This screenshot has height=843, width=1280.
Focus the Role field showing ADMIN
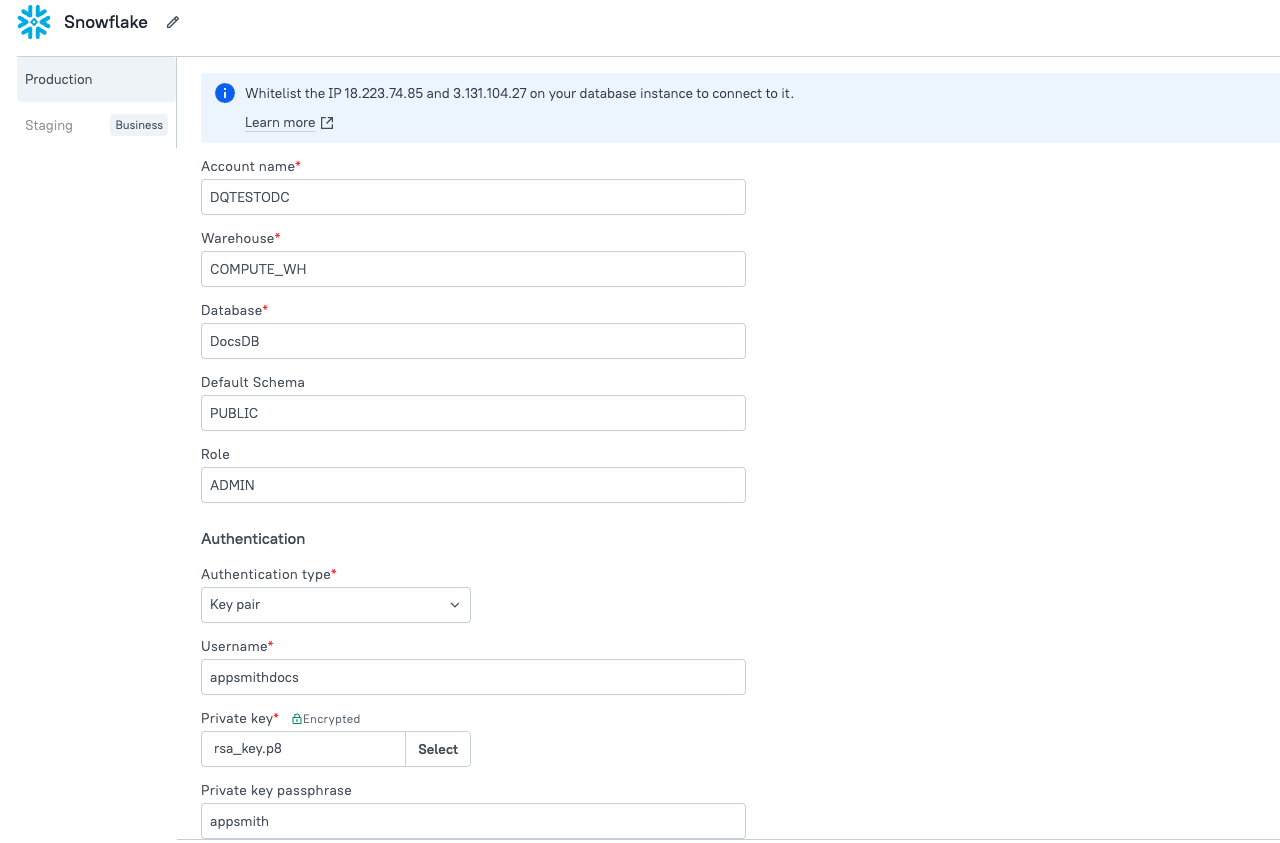pyautogui.click(x=473, y=485)
